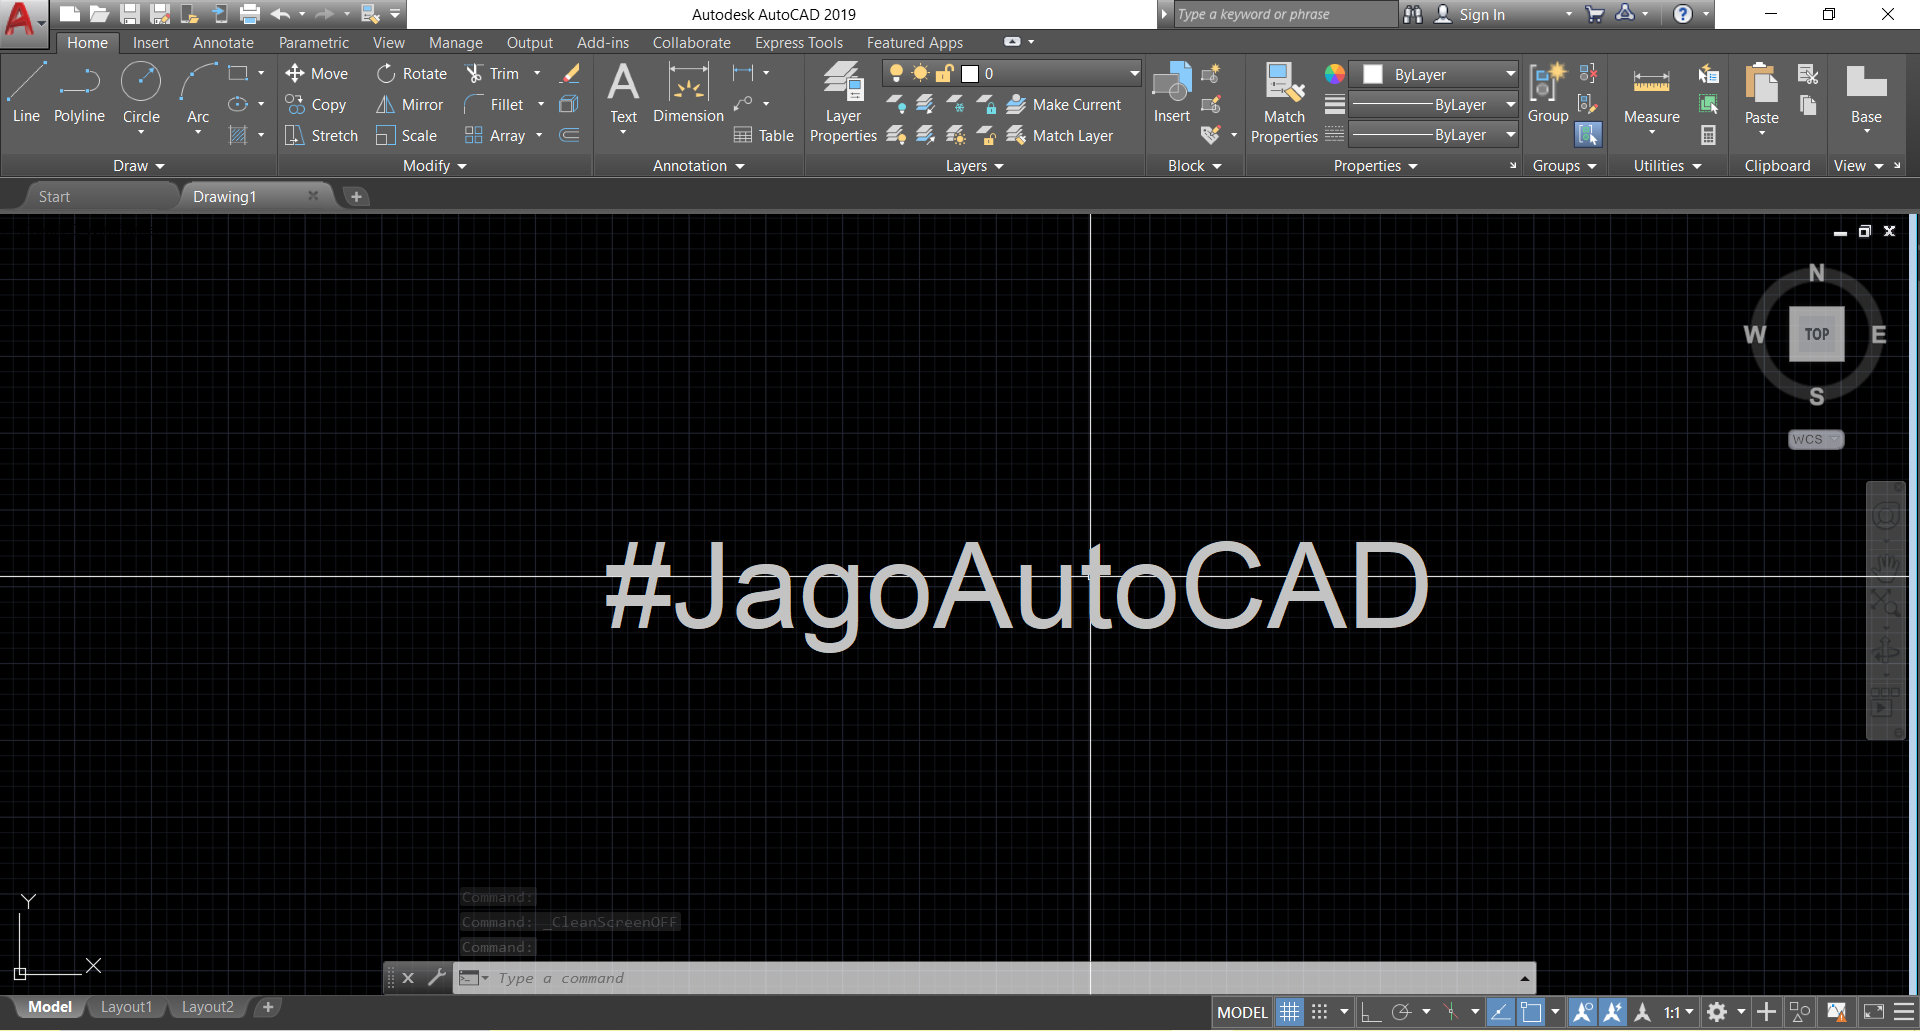The width and height of the screenshot is (1920, 1031).
Task: Open Layer Properties manager
Action: (x=843, y=101)
